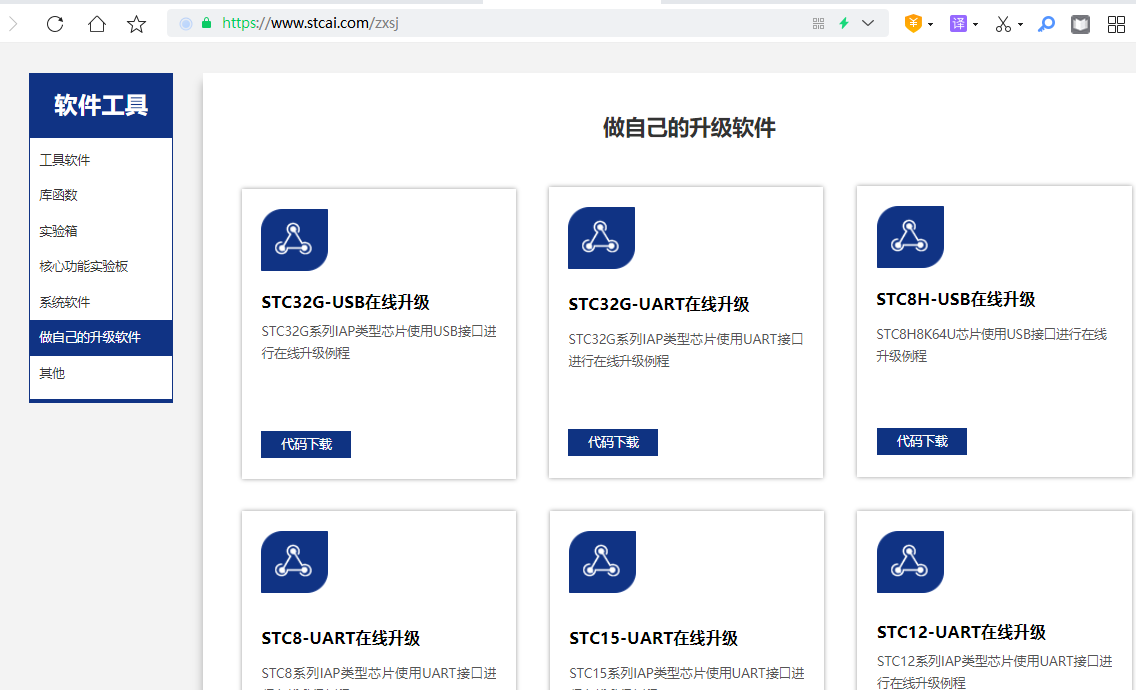Bookmark this page with the star icon
This screenshot has height=690, width=1136.
pos(136,24)
